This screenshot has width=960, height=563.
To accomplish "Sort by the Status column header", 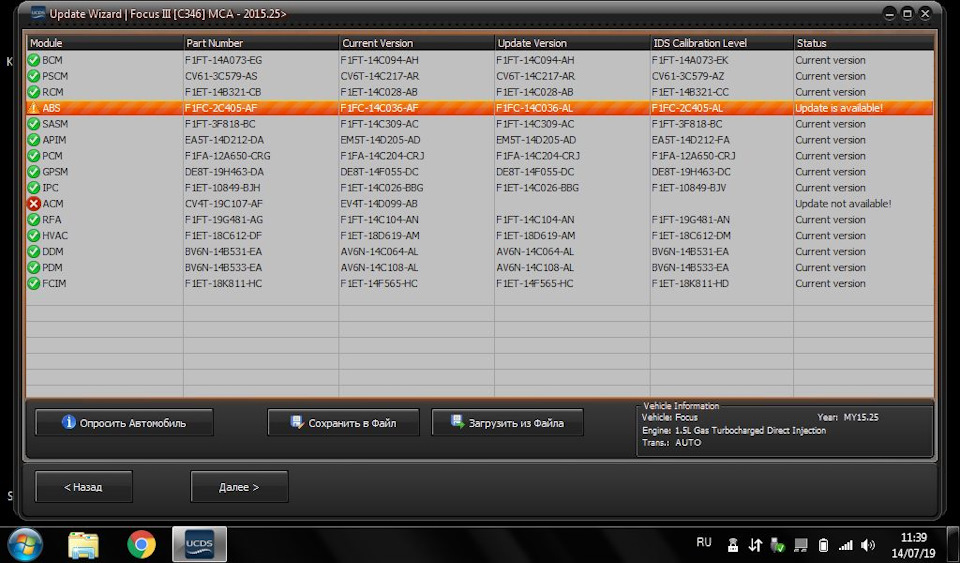I will click(x=863, y=43).
